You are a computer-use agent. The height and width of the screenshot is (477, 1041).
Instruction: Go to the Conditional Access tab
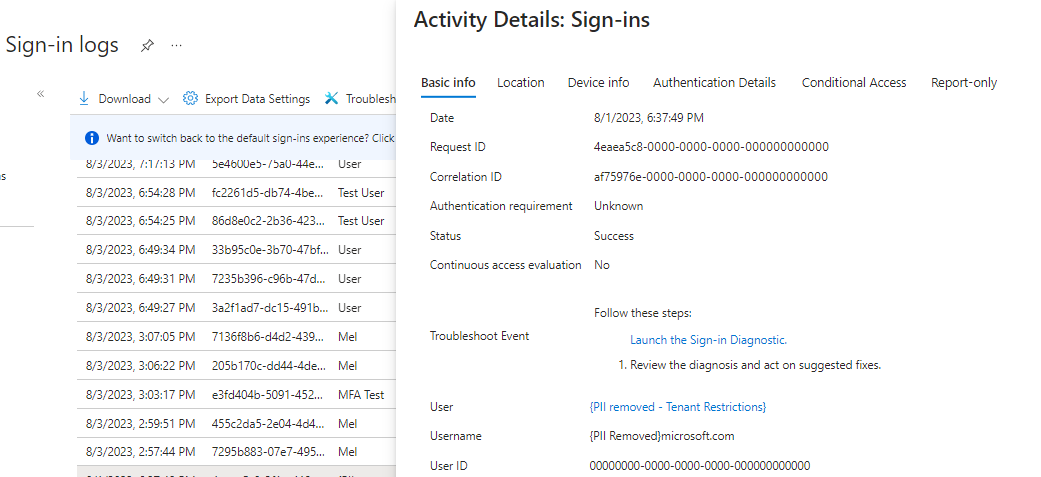tap(854, 83)
